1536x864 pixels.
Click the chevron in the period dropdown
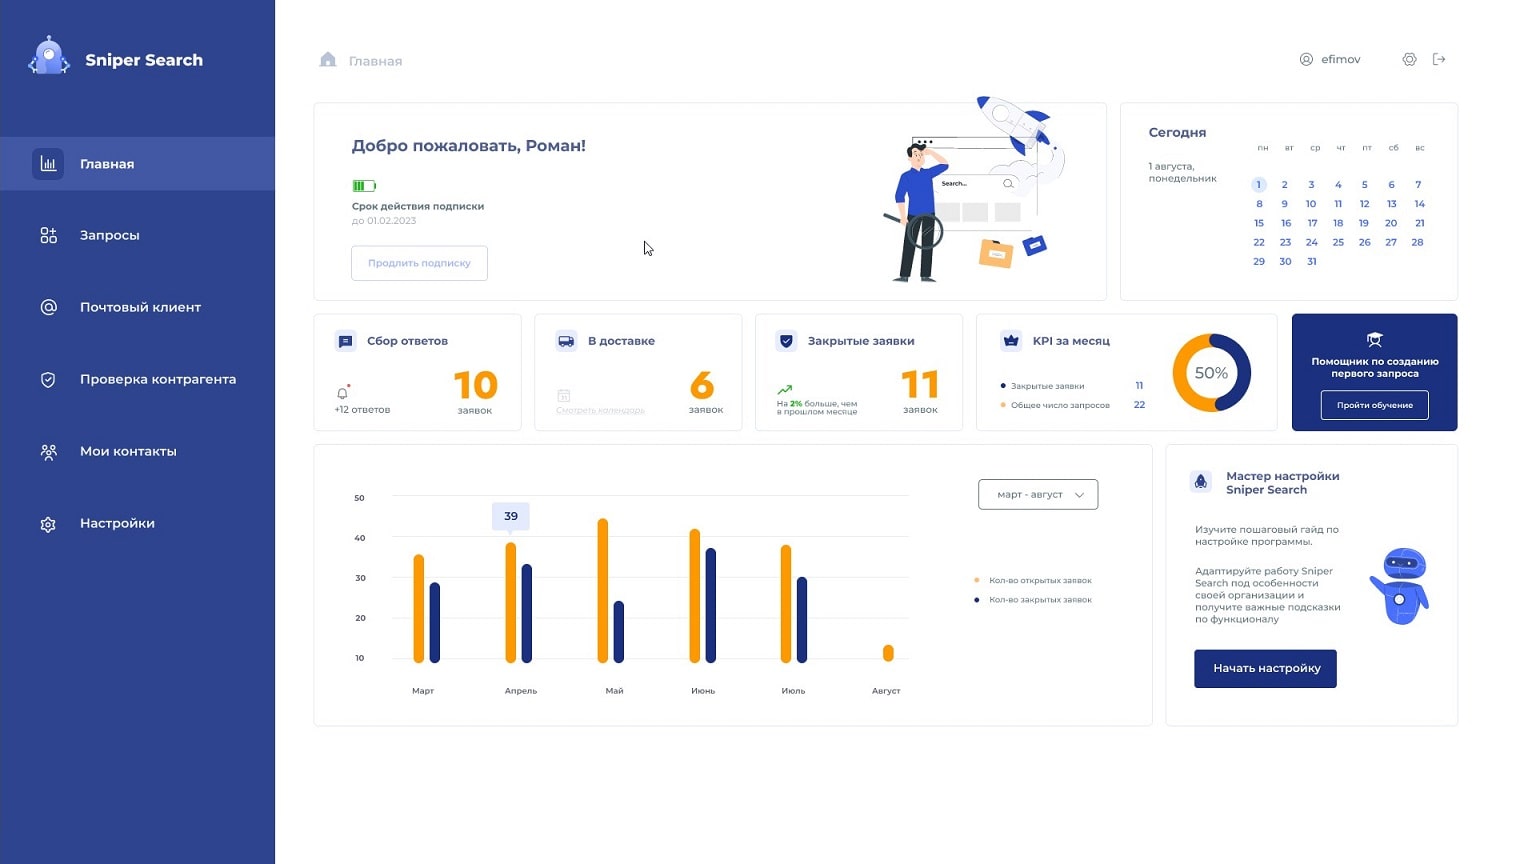tap(1079, 495)
